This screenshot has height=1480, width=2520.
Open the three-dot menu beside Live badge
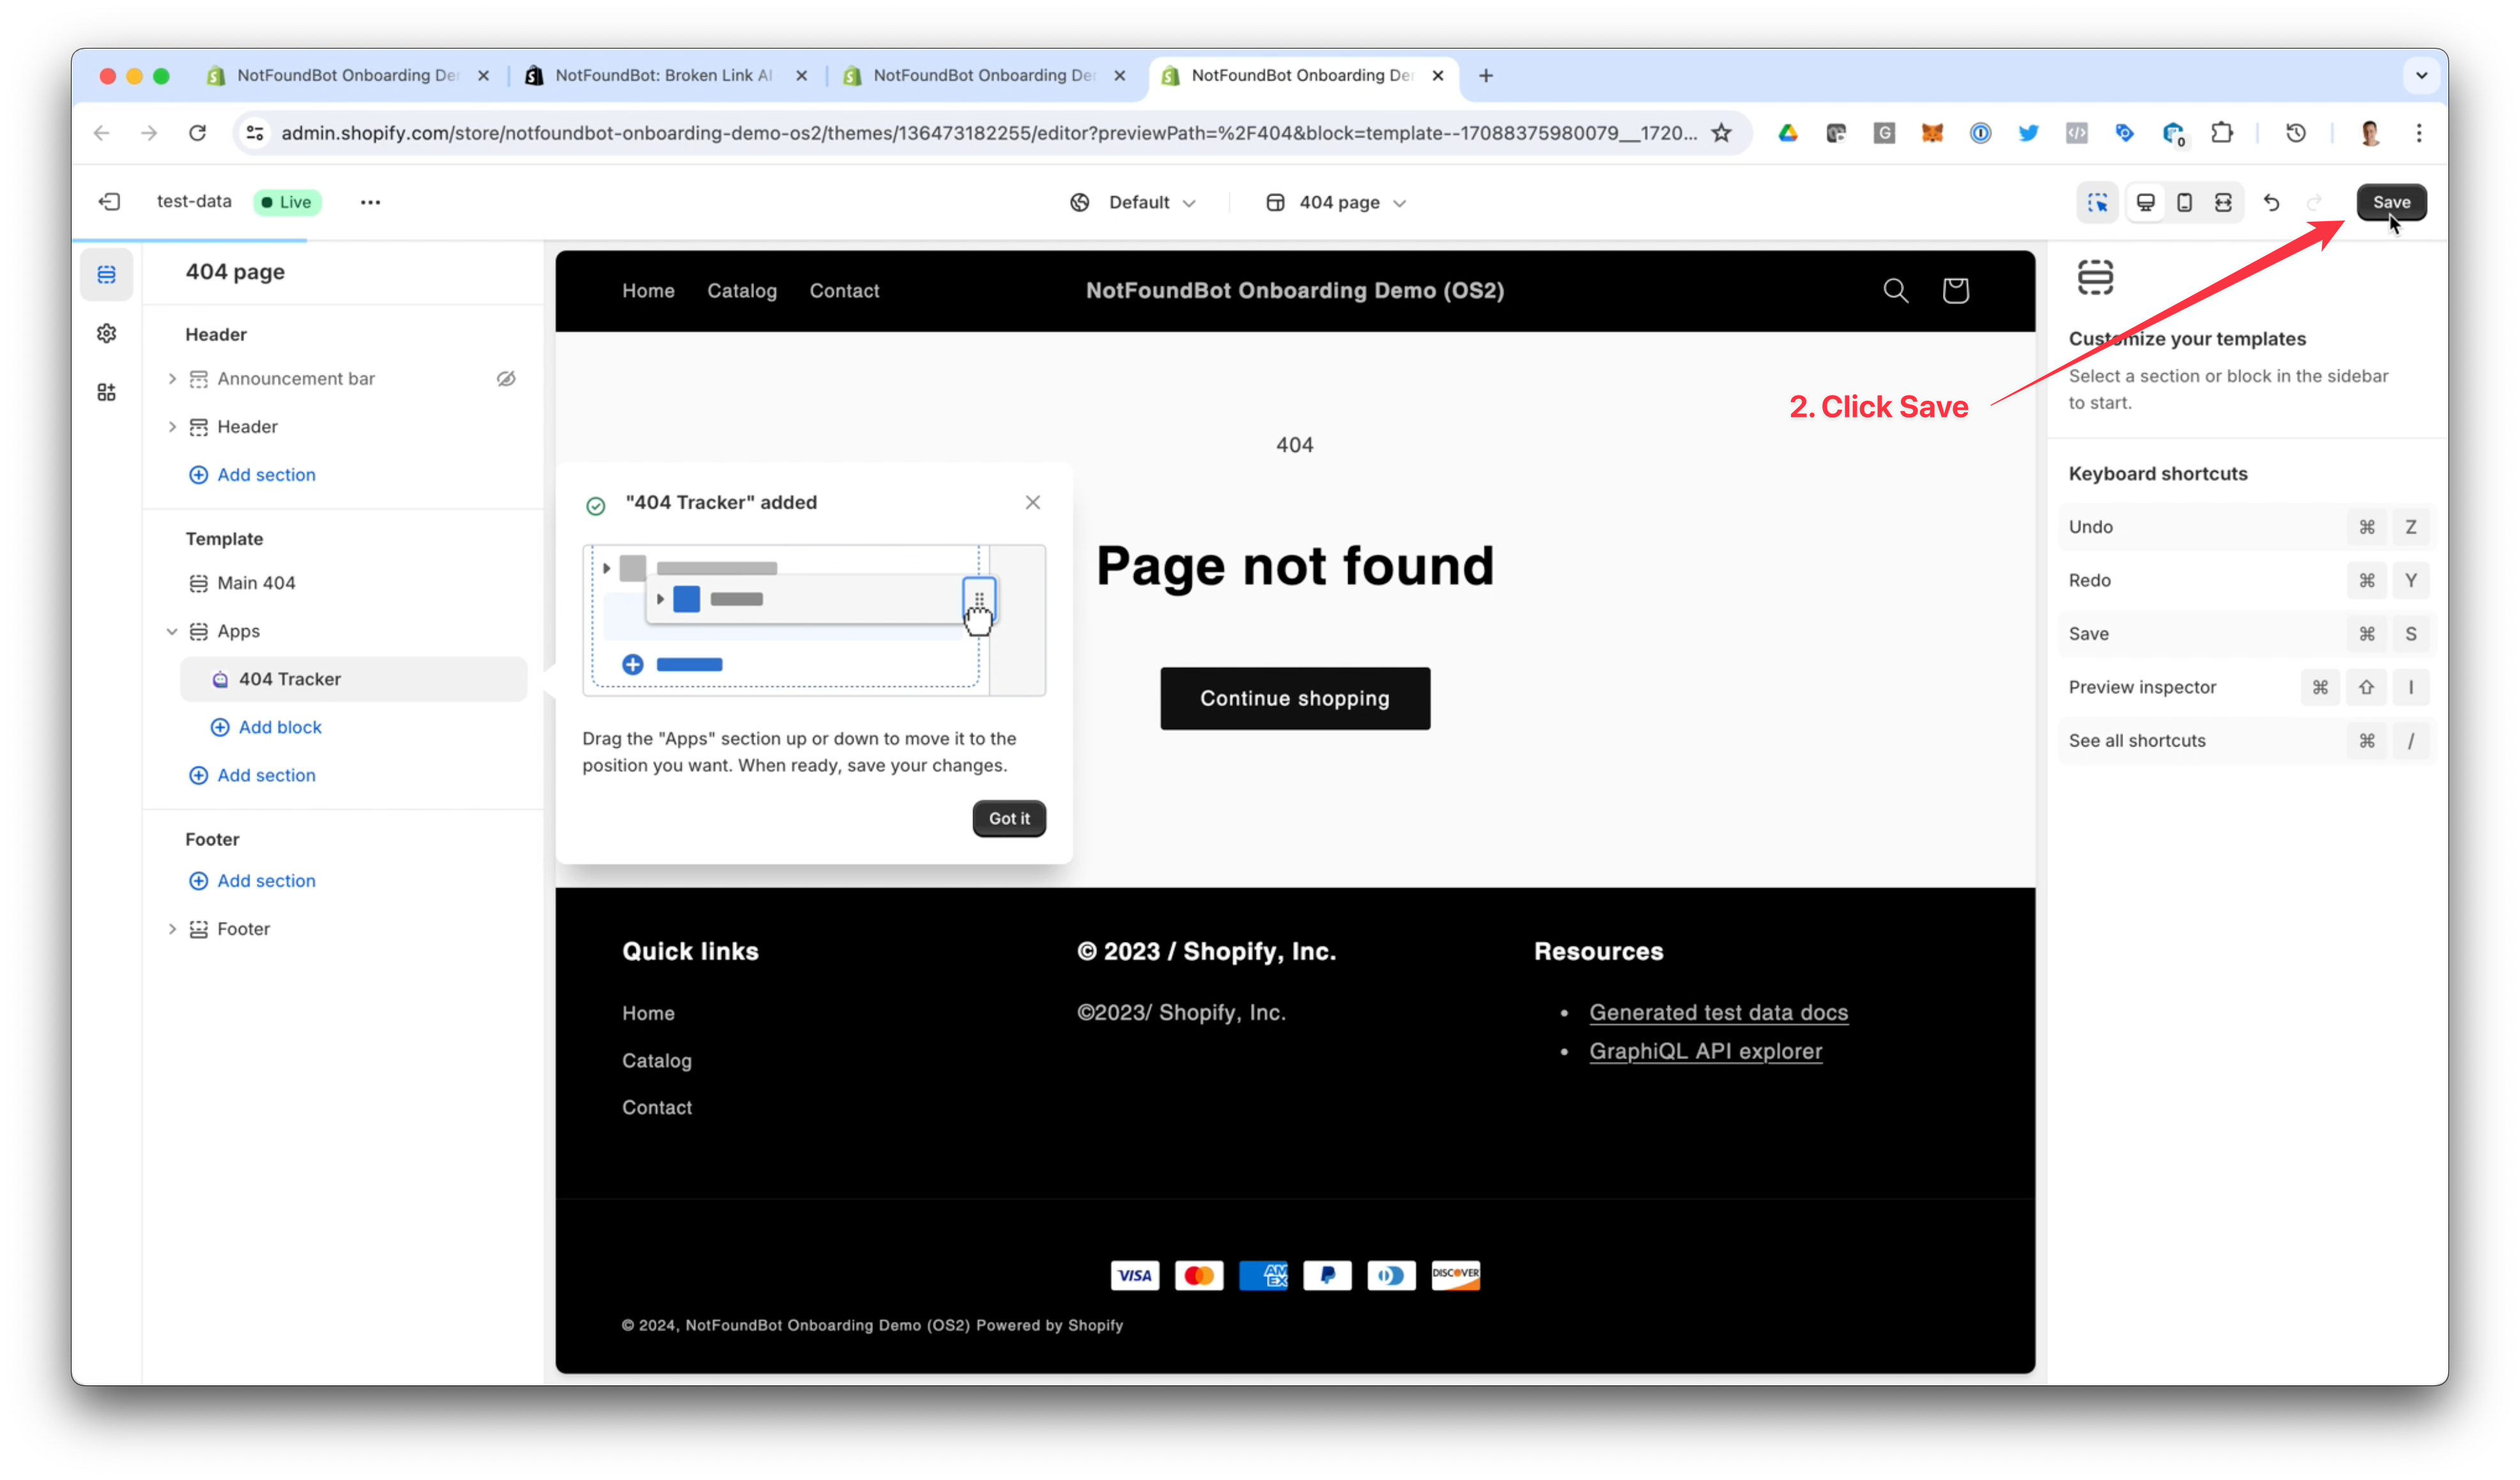[x=370, y=202]
